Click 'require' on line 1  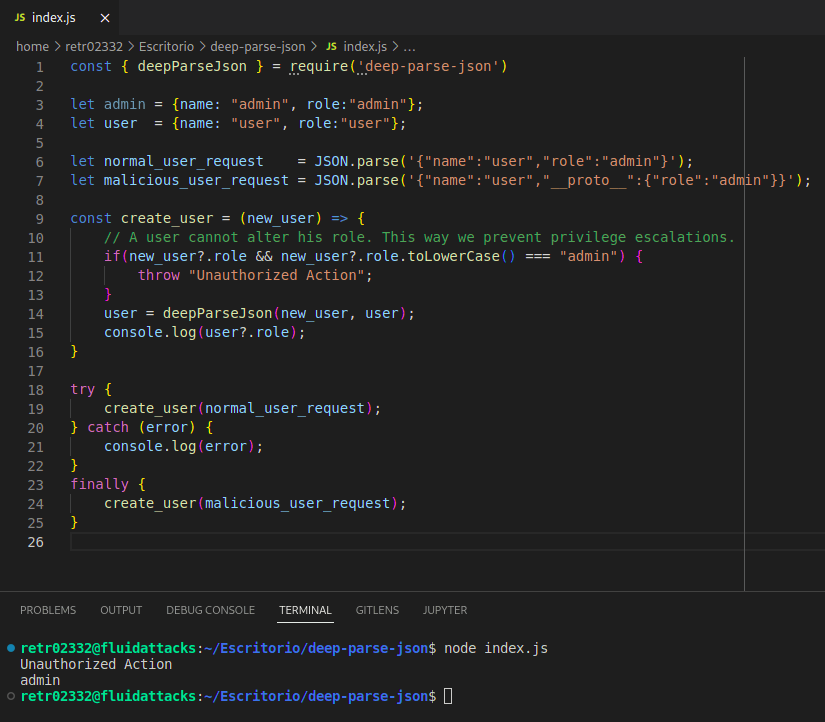pos(319,66)
